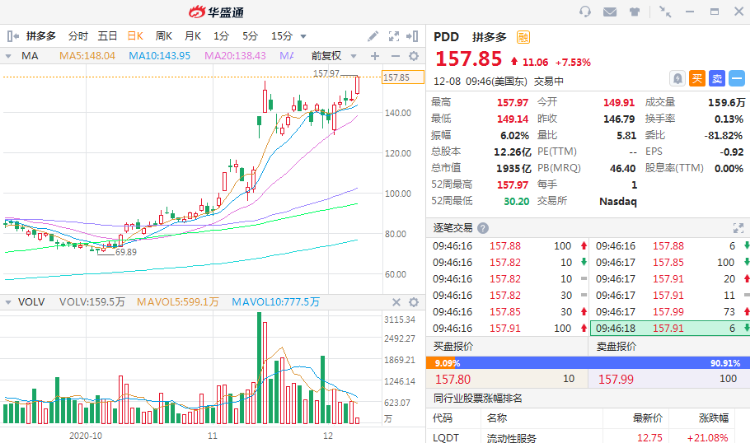The image size is (750, 443).
Task: Switch to the 分时 chart tab
Action: coord(78,36)
